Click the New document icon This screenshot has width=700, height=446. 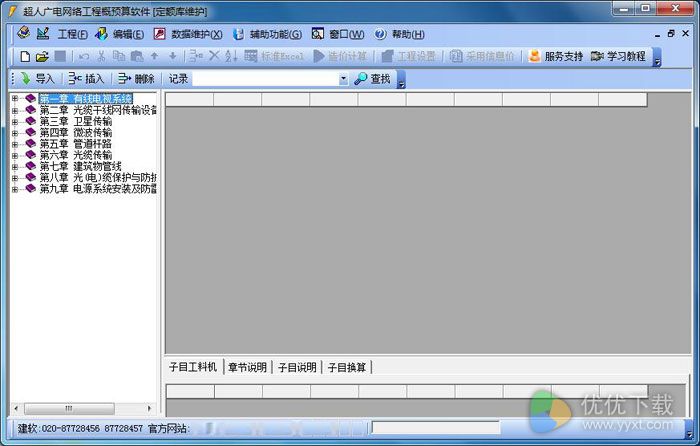pos(25,56)
